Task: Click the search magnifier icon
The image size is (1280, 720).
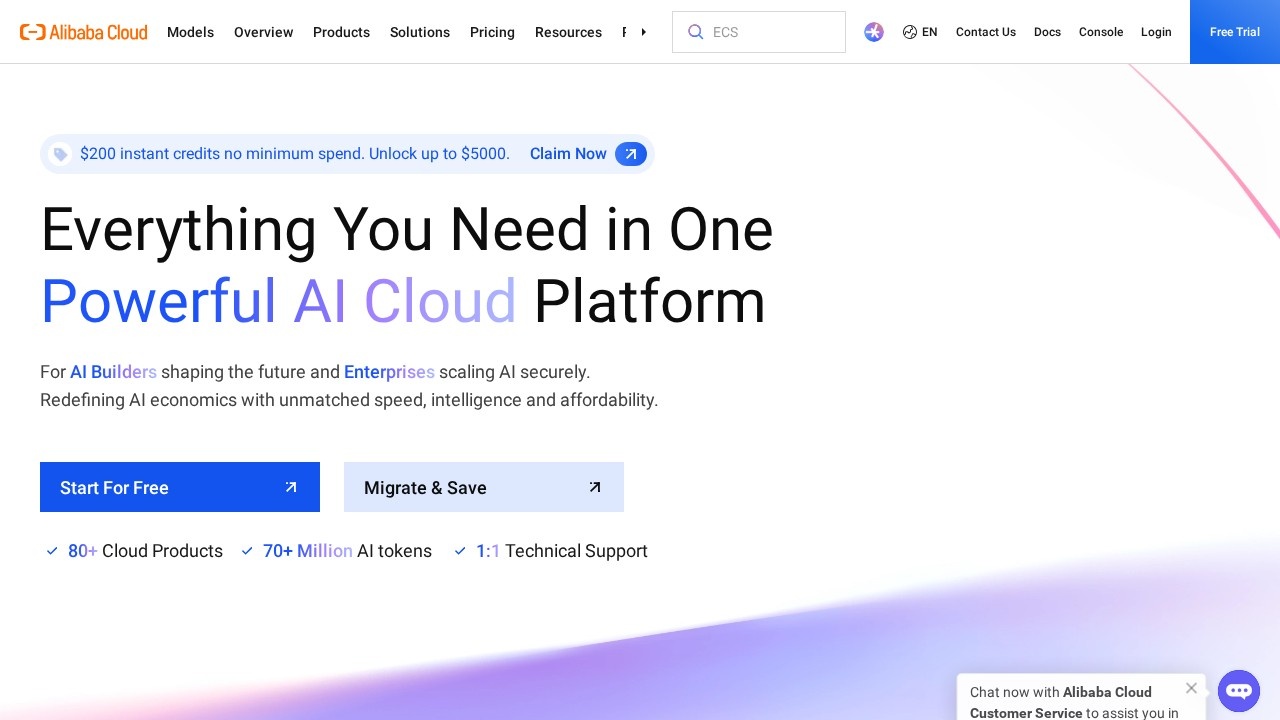Action: point(696,32)
